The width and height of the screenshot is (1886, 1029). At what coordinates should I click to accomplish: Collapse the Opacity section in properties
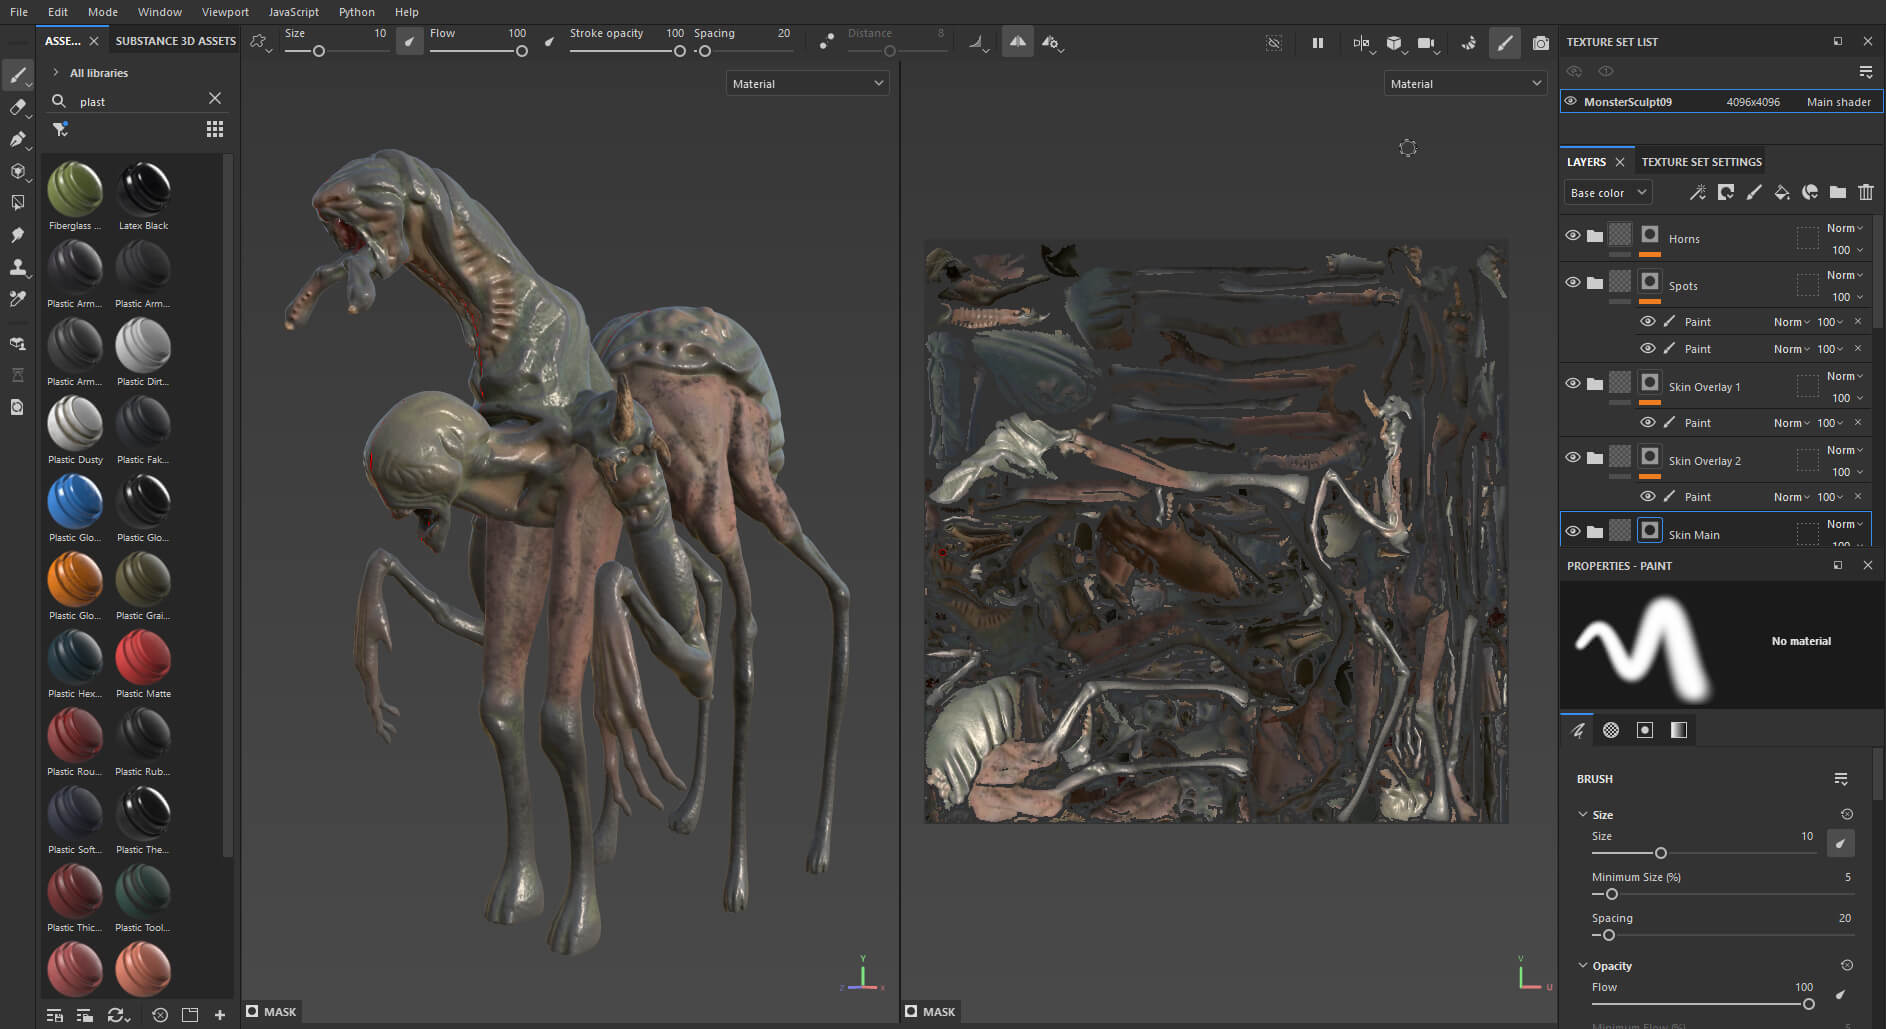coord(1582,966)
